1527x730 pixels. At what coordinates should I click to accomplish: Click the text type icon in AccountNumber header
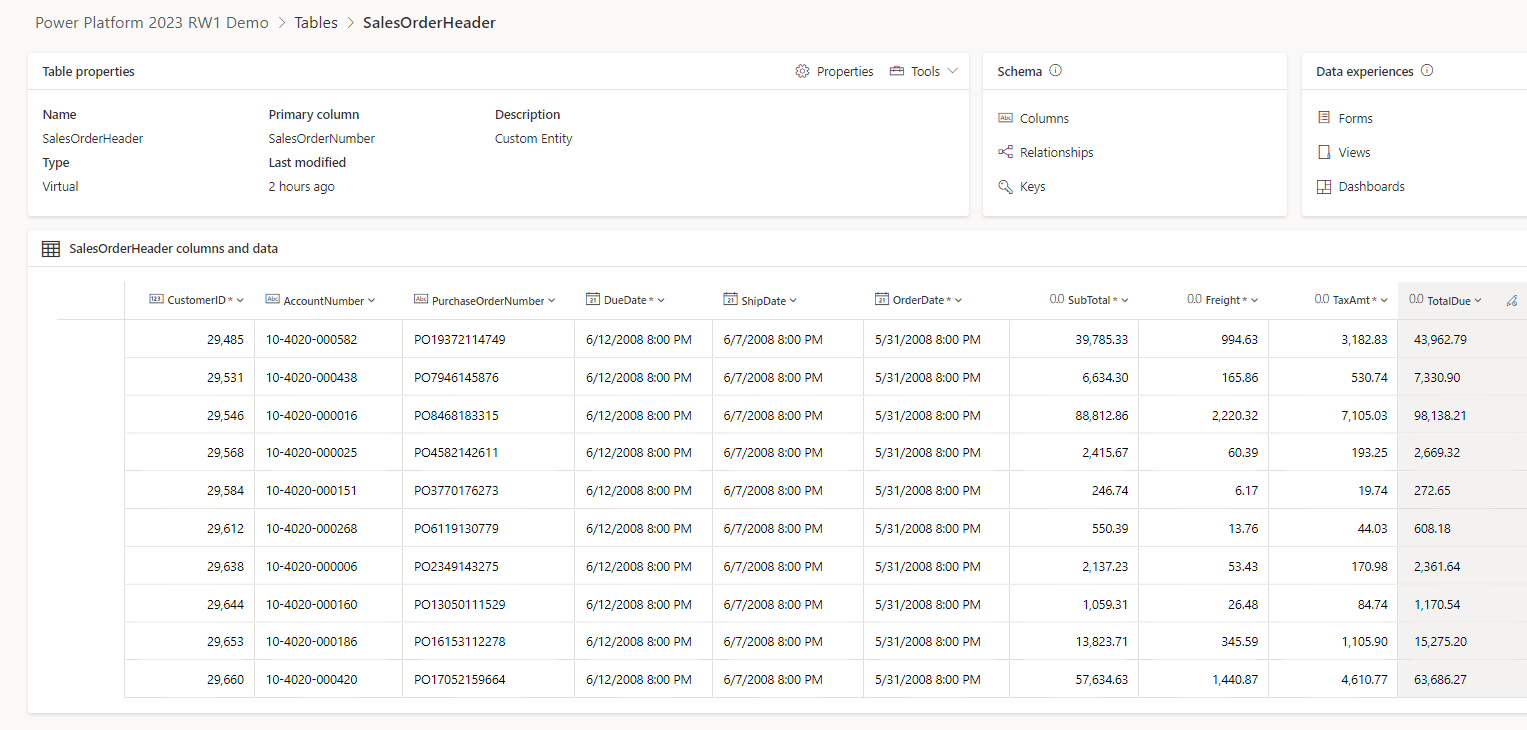pyautogui.click(x=272, y=299)
